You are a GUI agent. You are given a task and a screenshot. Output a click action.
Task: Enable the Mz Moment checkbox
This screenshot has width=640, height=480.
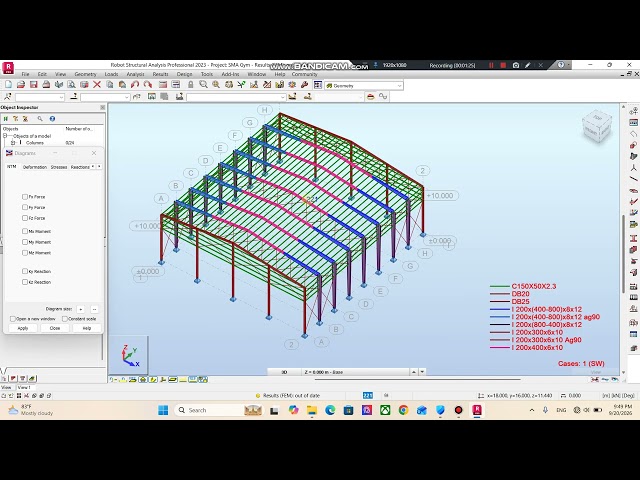point(25,253)
